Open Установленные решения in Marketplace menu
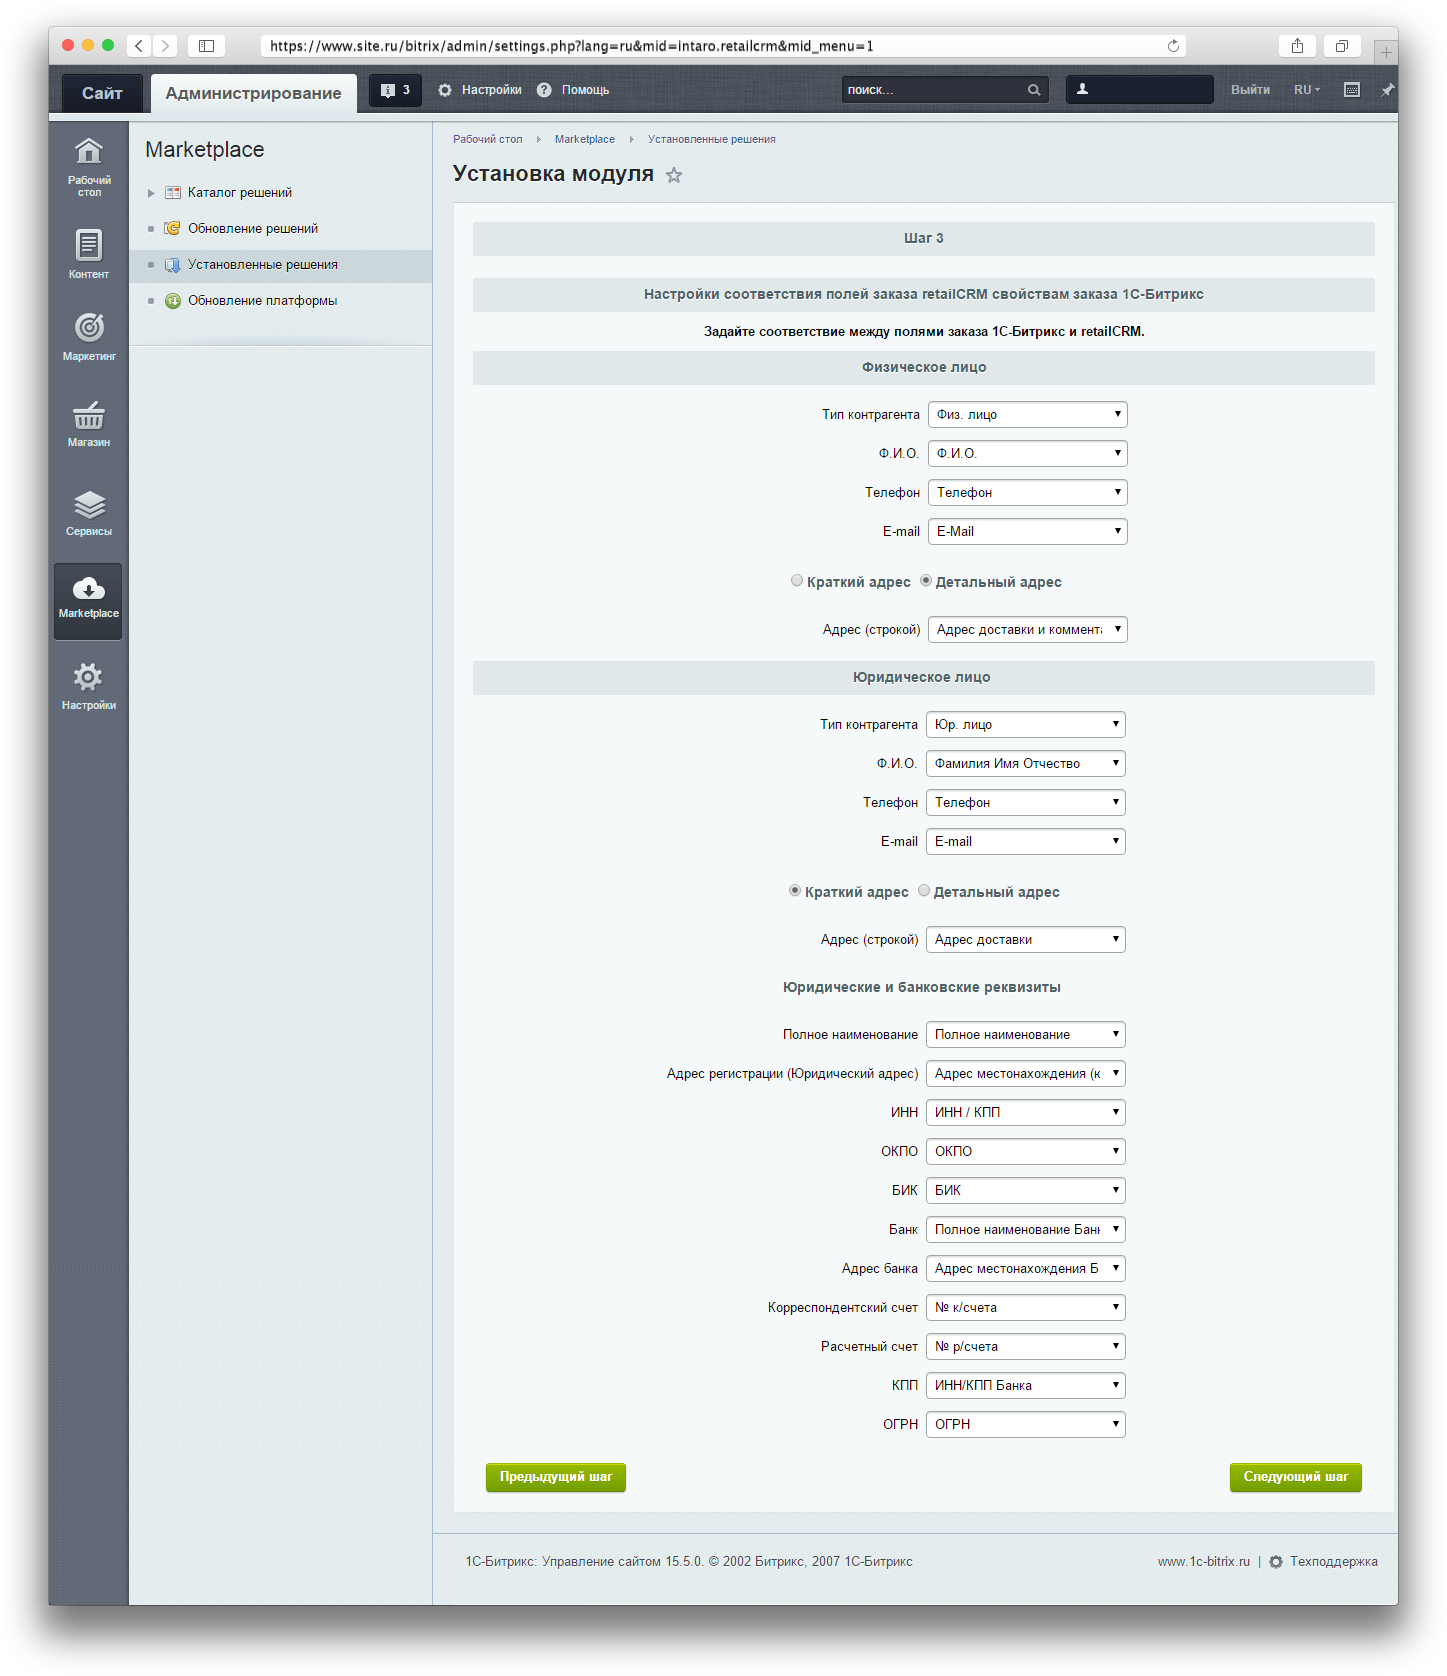 pos(262,265)
